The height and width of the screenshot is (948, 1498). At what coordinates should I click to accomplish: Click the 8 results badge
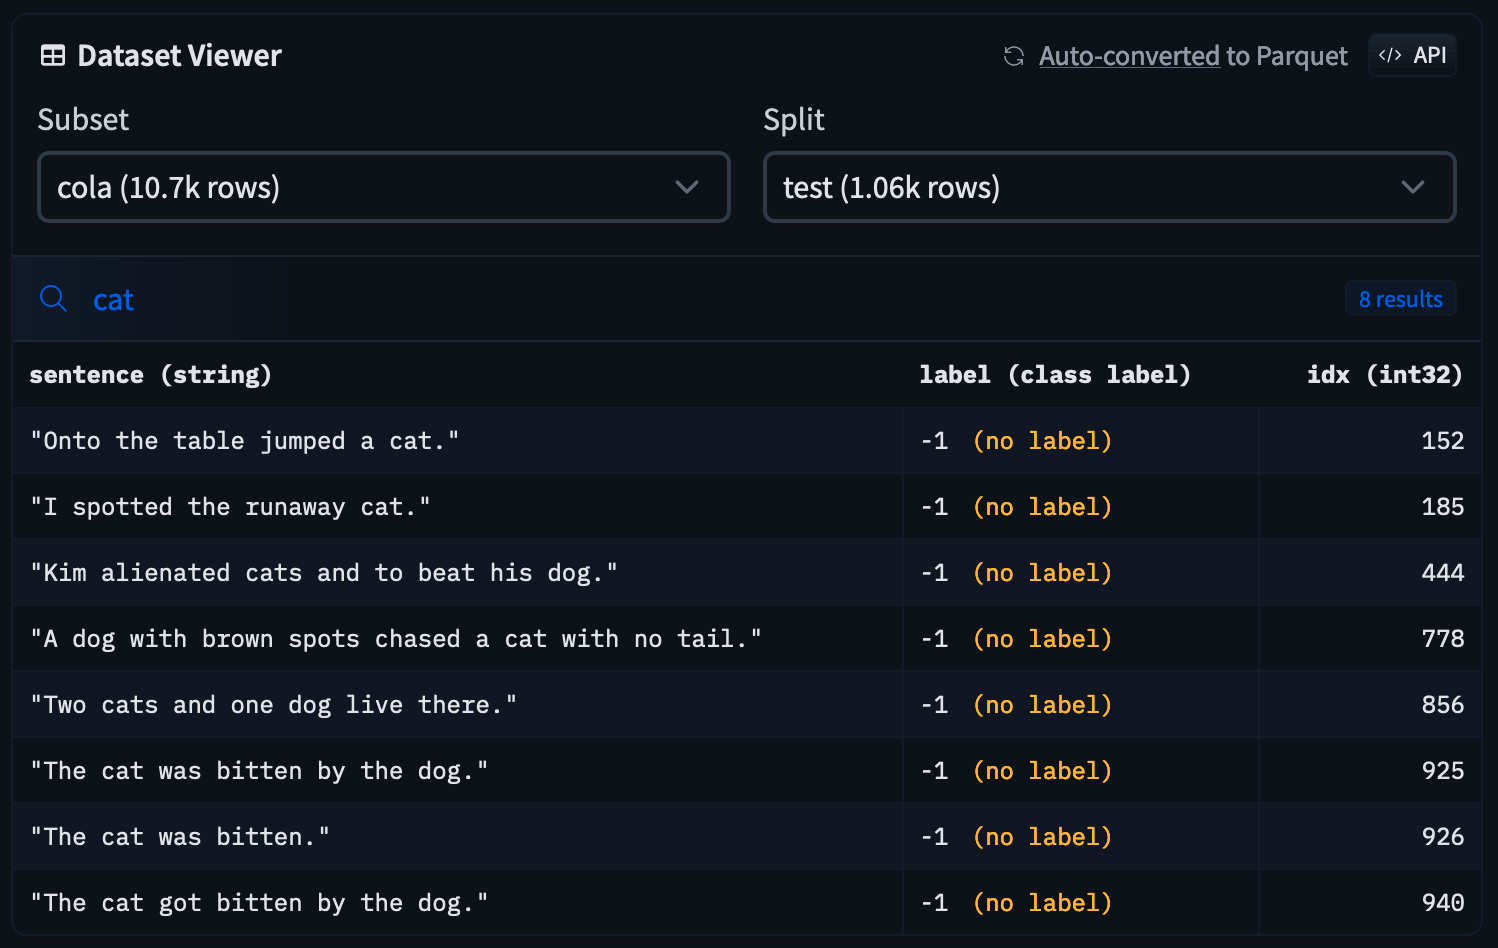click(1400, 298)
